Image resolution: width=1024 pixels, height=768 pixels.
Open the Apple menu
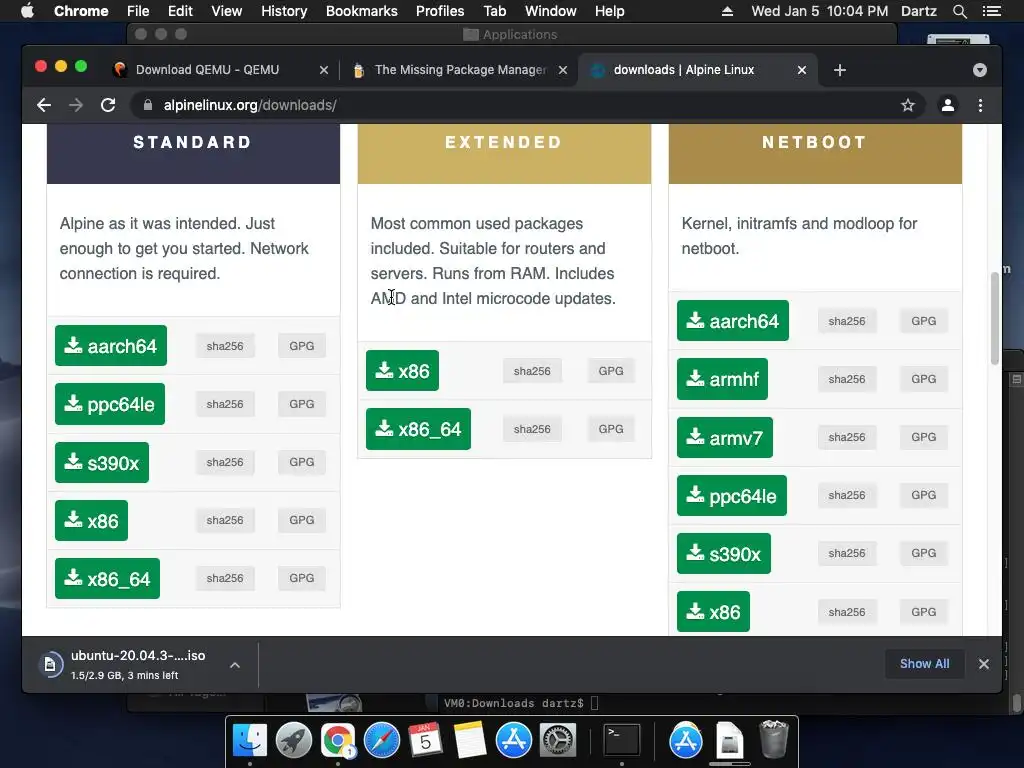27,11
